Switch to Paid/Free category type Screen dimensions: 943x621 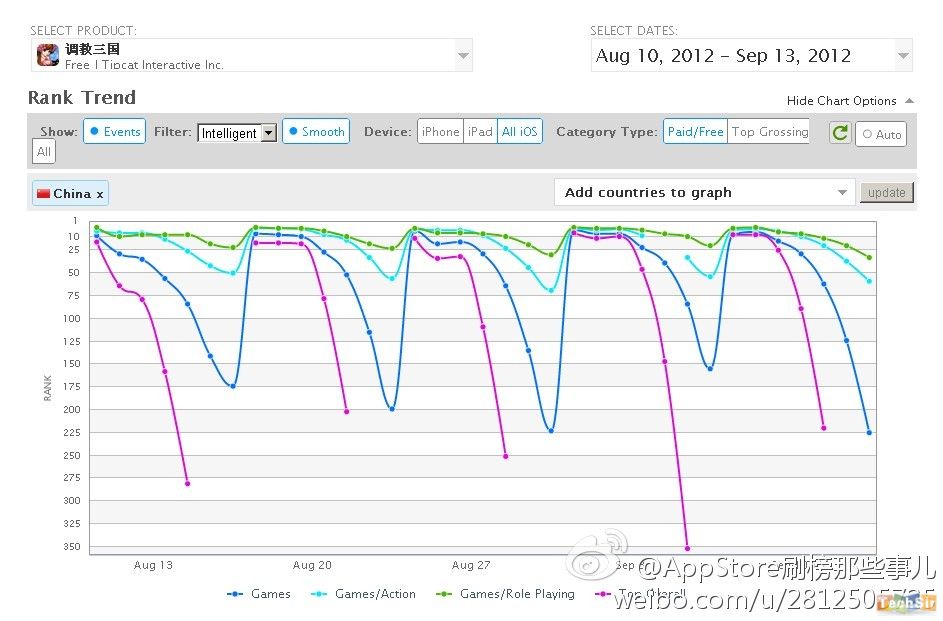pyautogui.click(x=695, y=132)
